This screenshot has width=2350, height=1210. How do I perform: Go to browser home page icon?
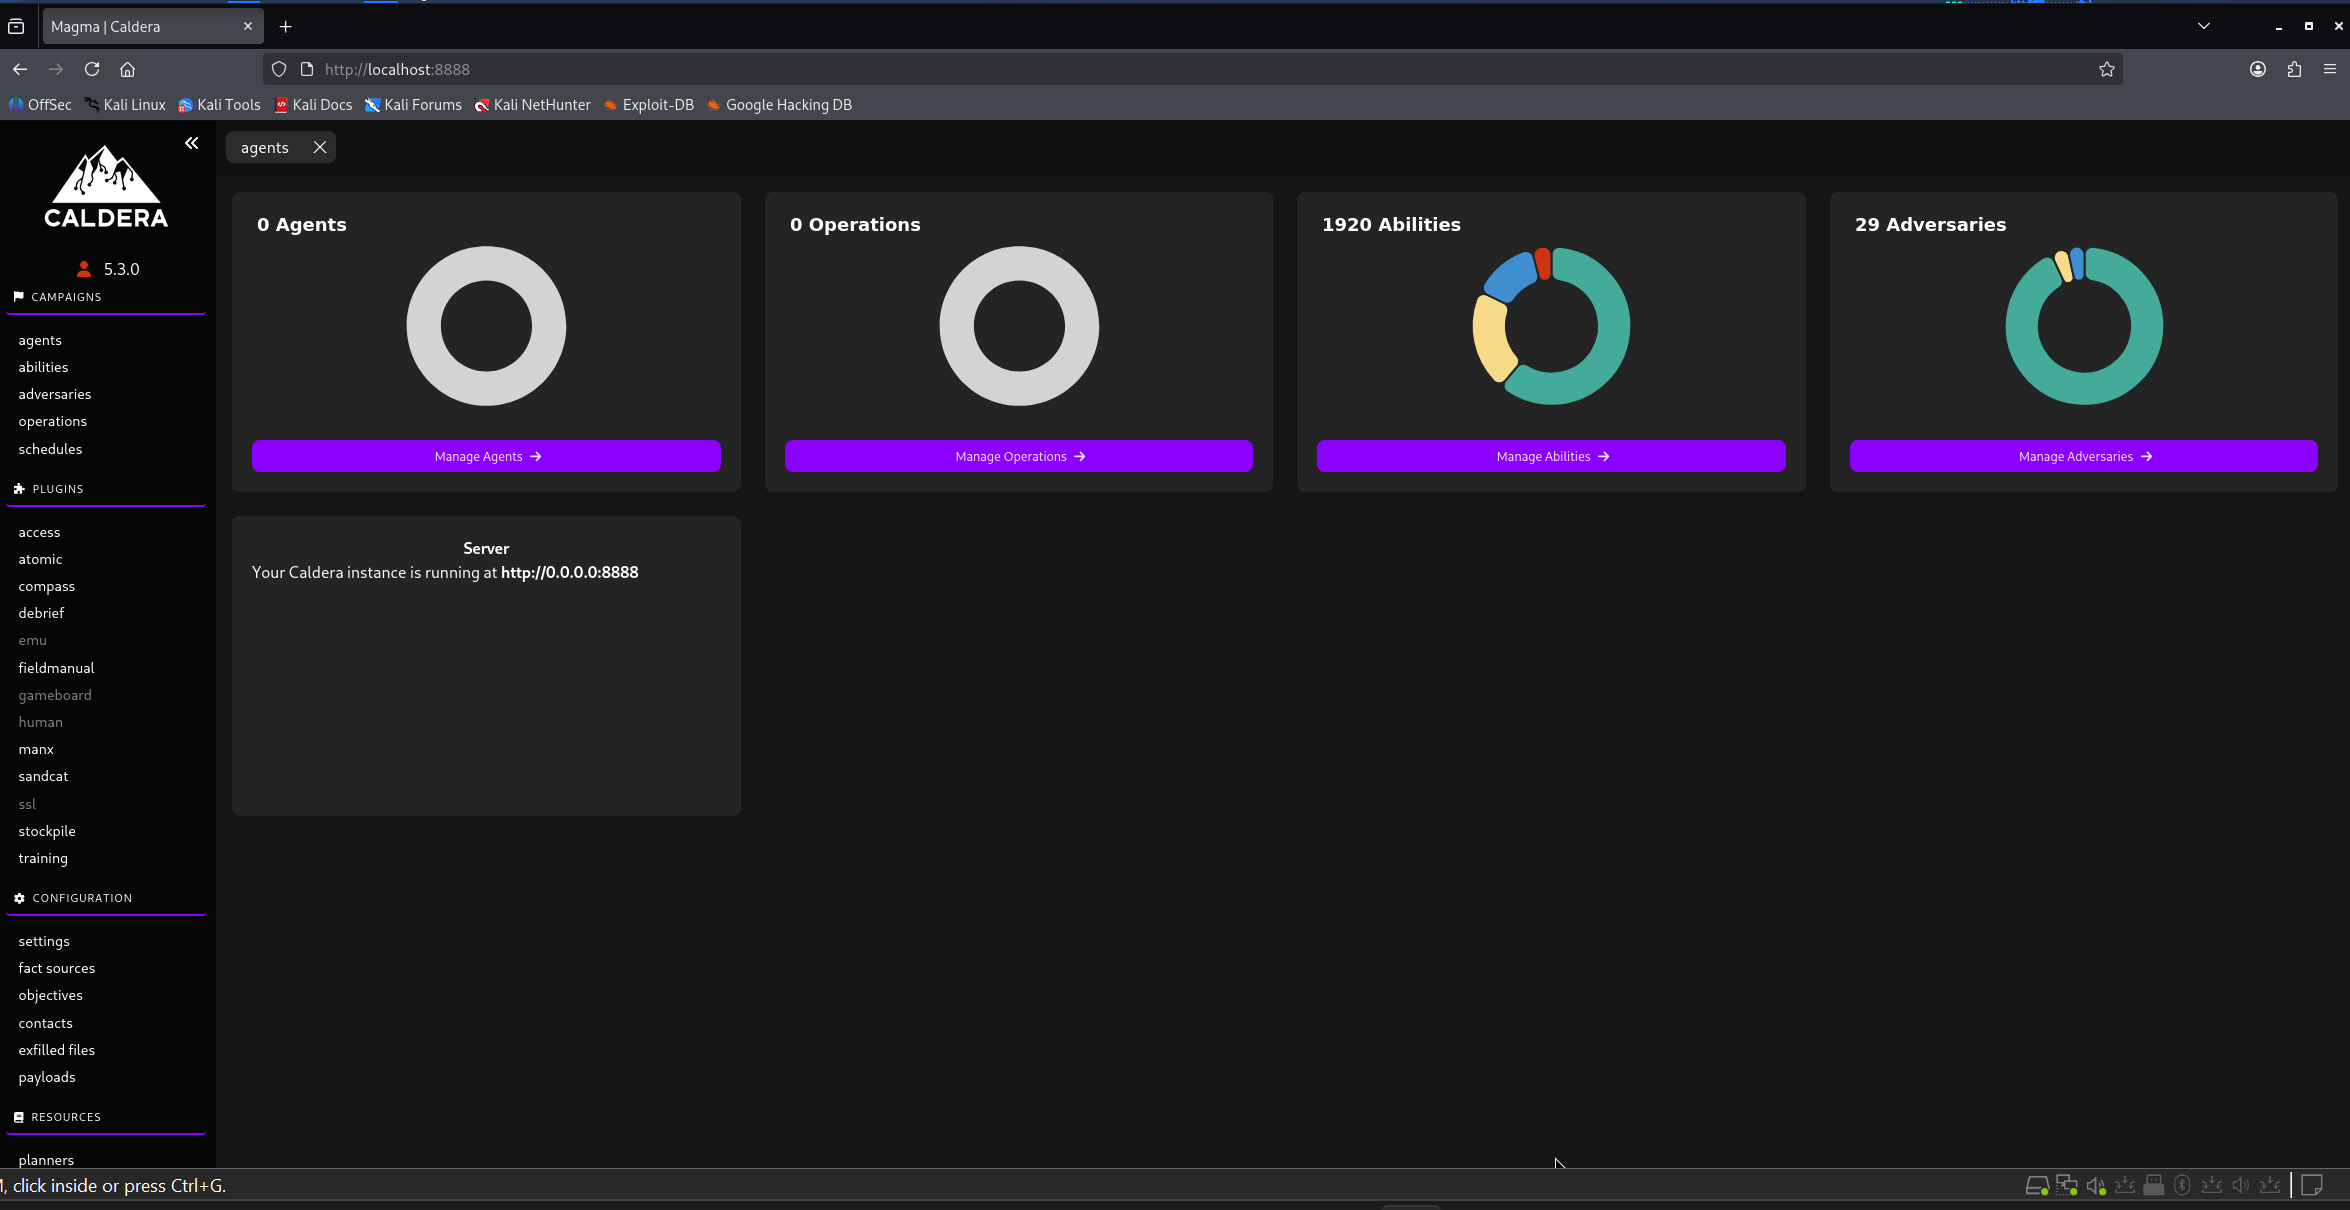(127, 69)
